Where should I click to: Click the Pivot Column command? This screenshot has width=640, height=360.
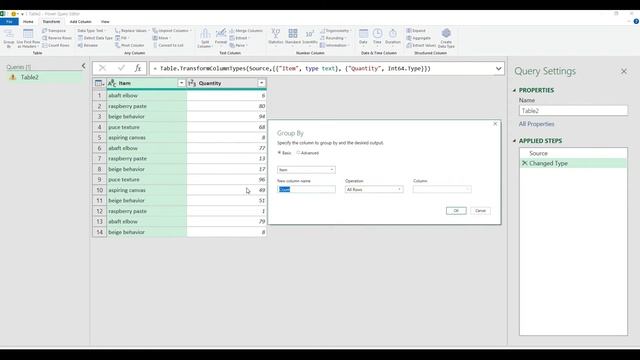click(129, 45)
